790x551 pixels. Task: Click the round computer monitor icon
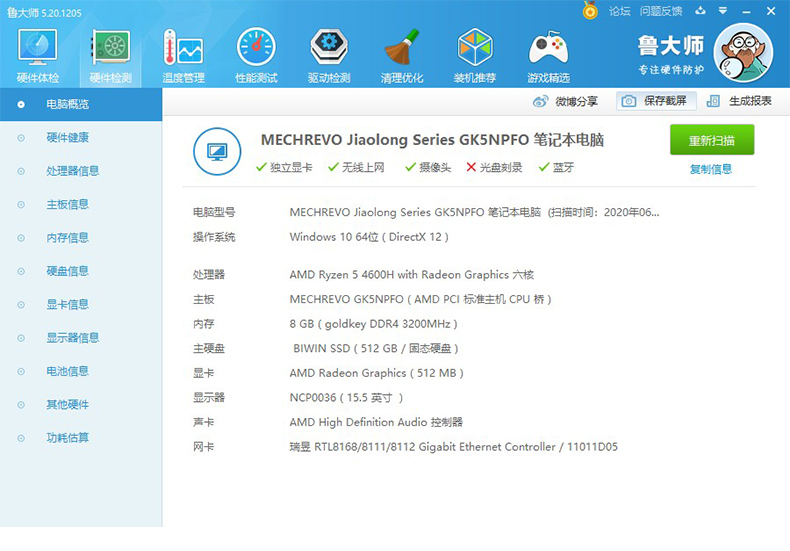pos(217,151)
